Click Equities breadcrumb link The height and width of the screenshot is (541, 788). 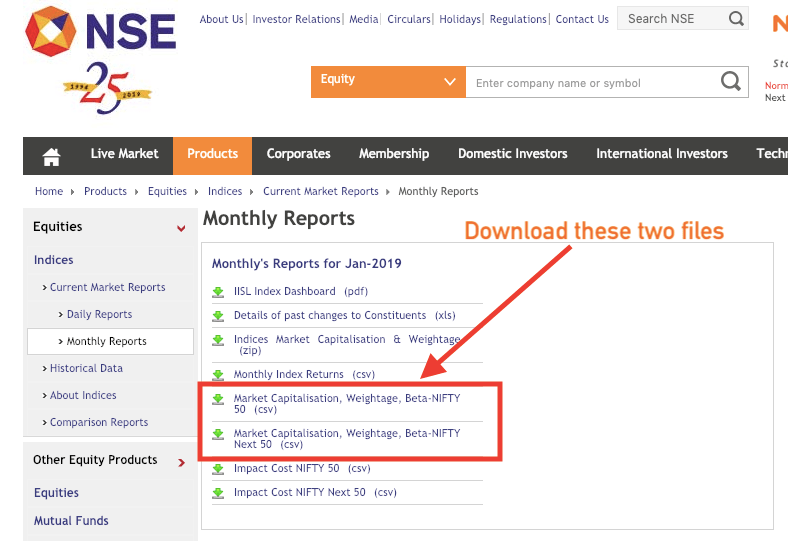pyautogui.click(x=167, y=191)
